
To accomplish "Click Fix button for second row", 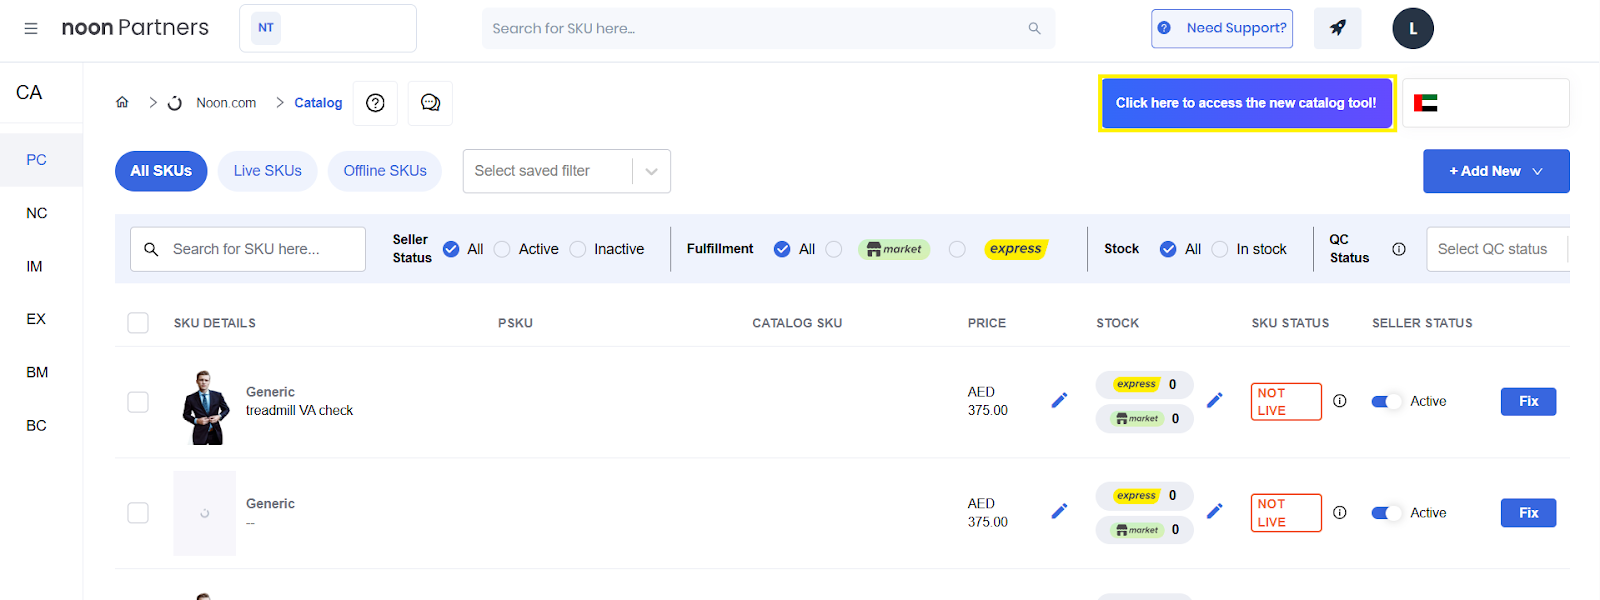I will pyautogui.click(x=1528, y=513).
